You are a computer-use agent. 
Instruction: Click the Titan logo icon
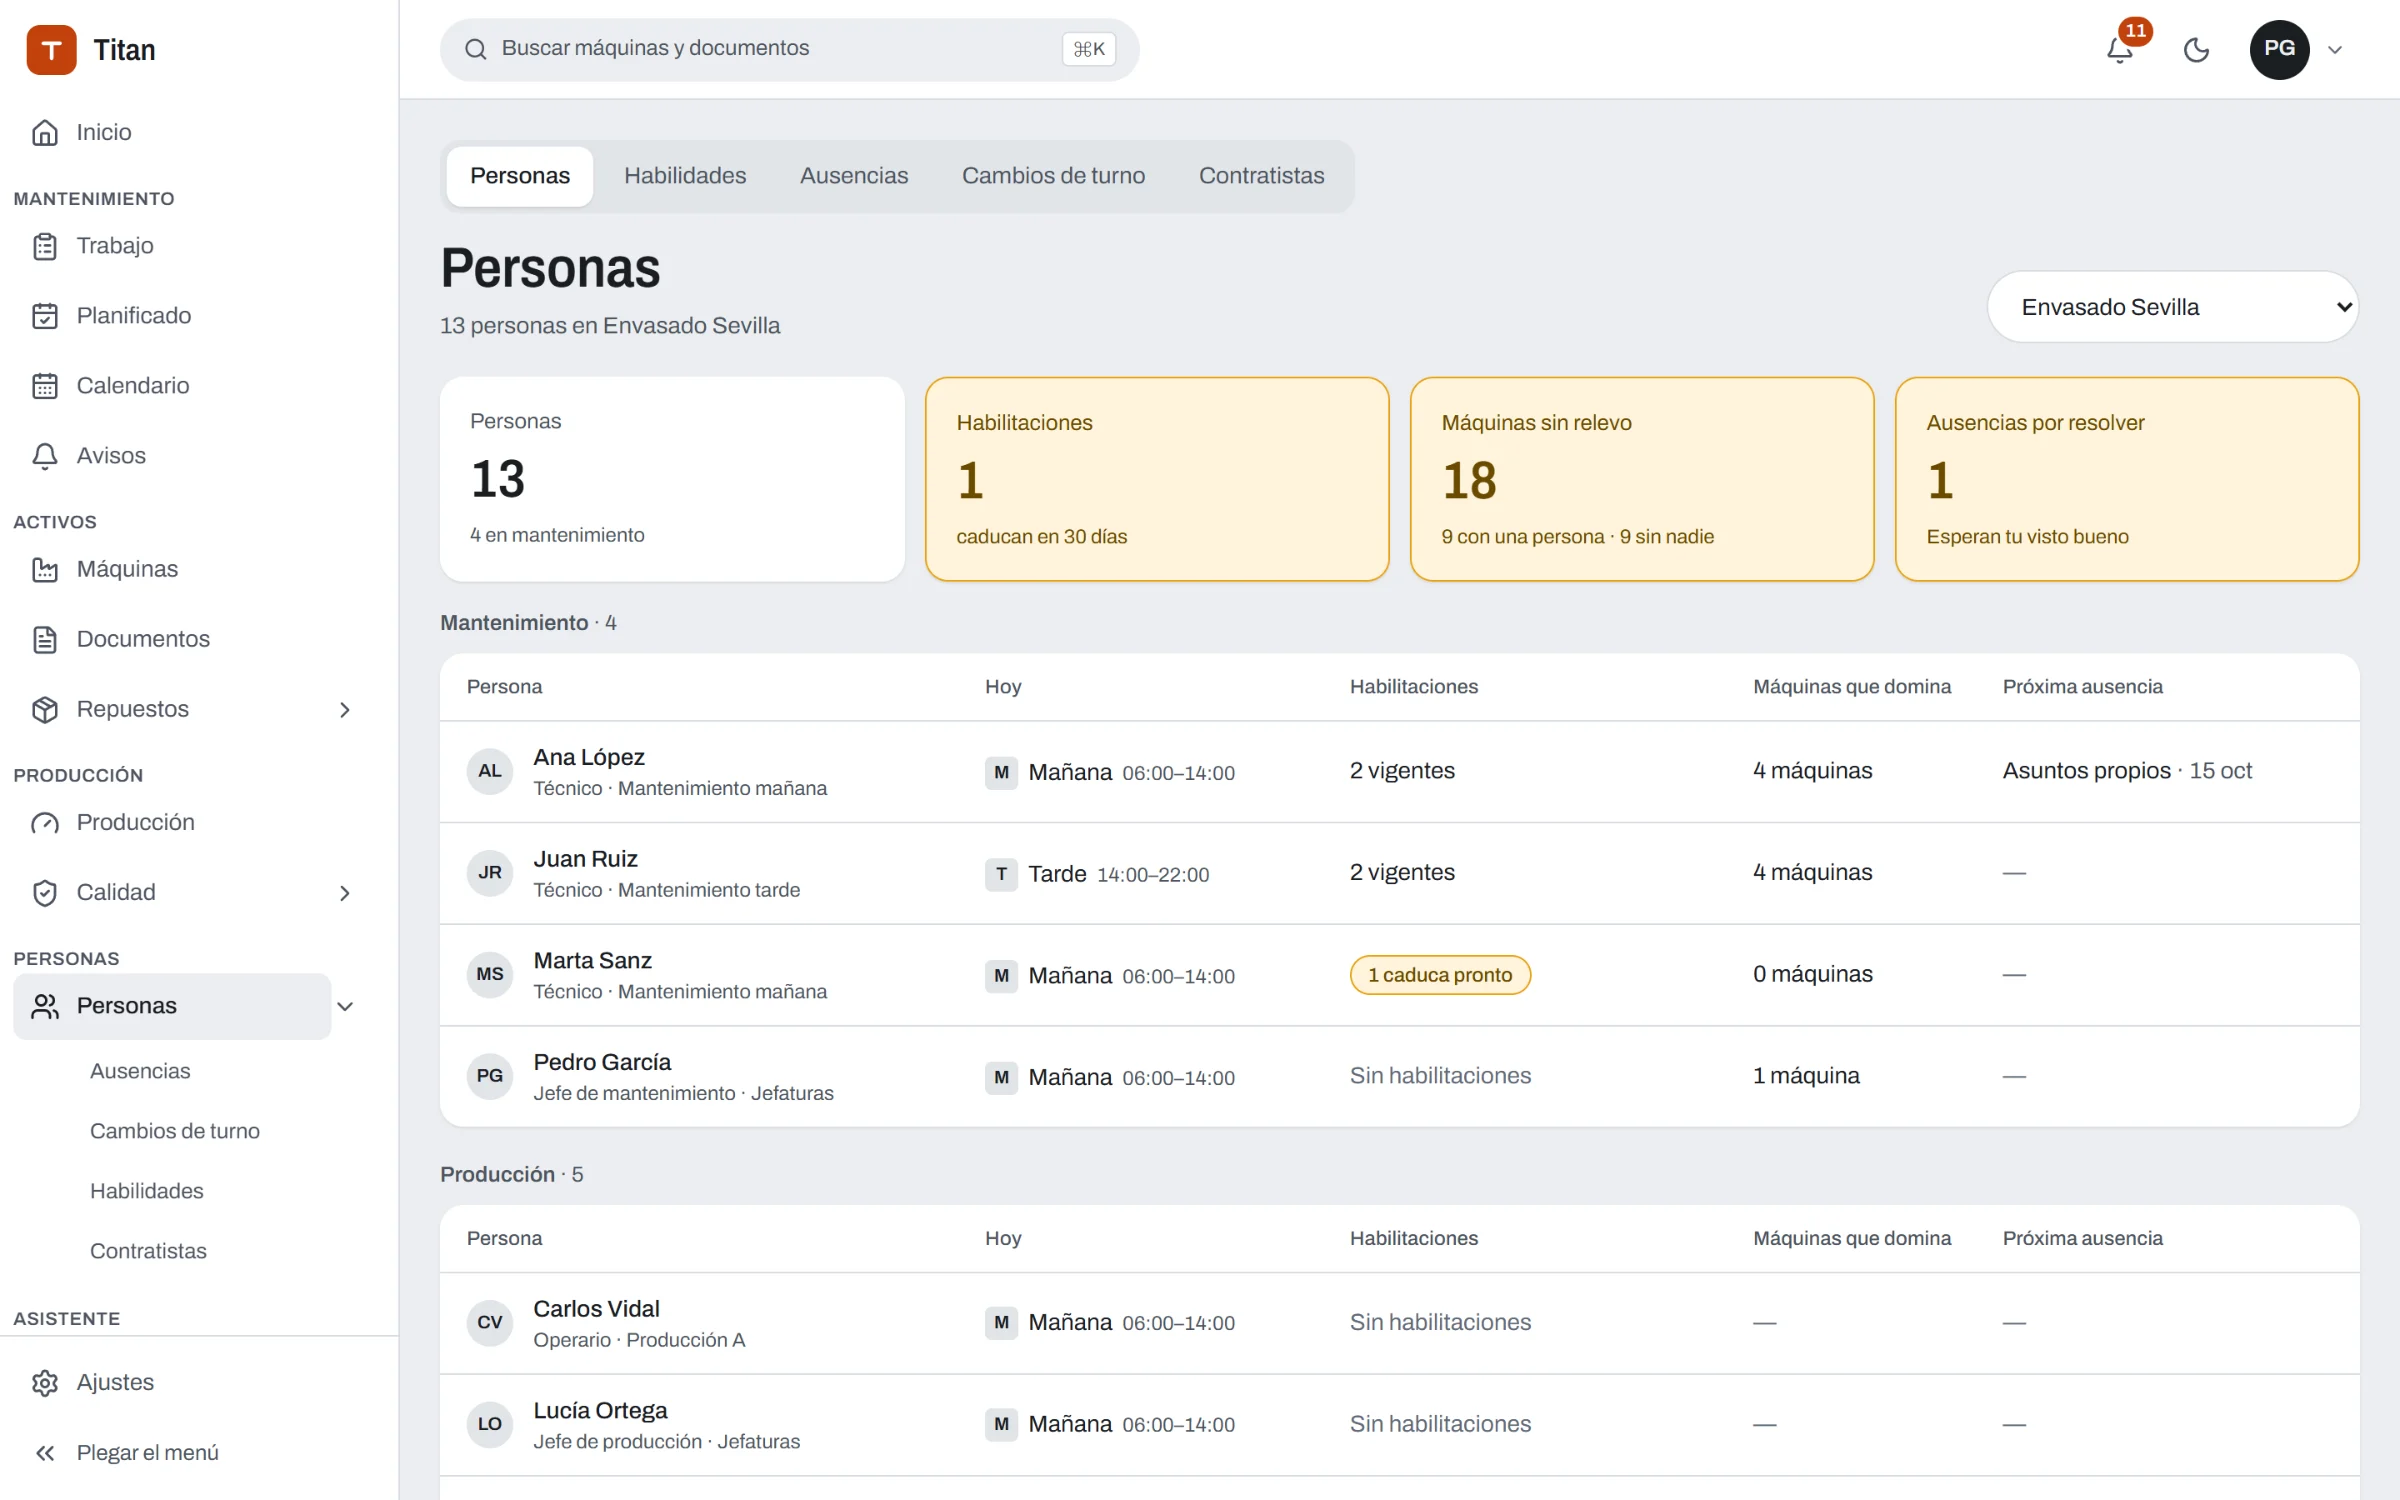(x=51, y=50)
